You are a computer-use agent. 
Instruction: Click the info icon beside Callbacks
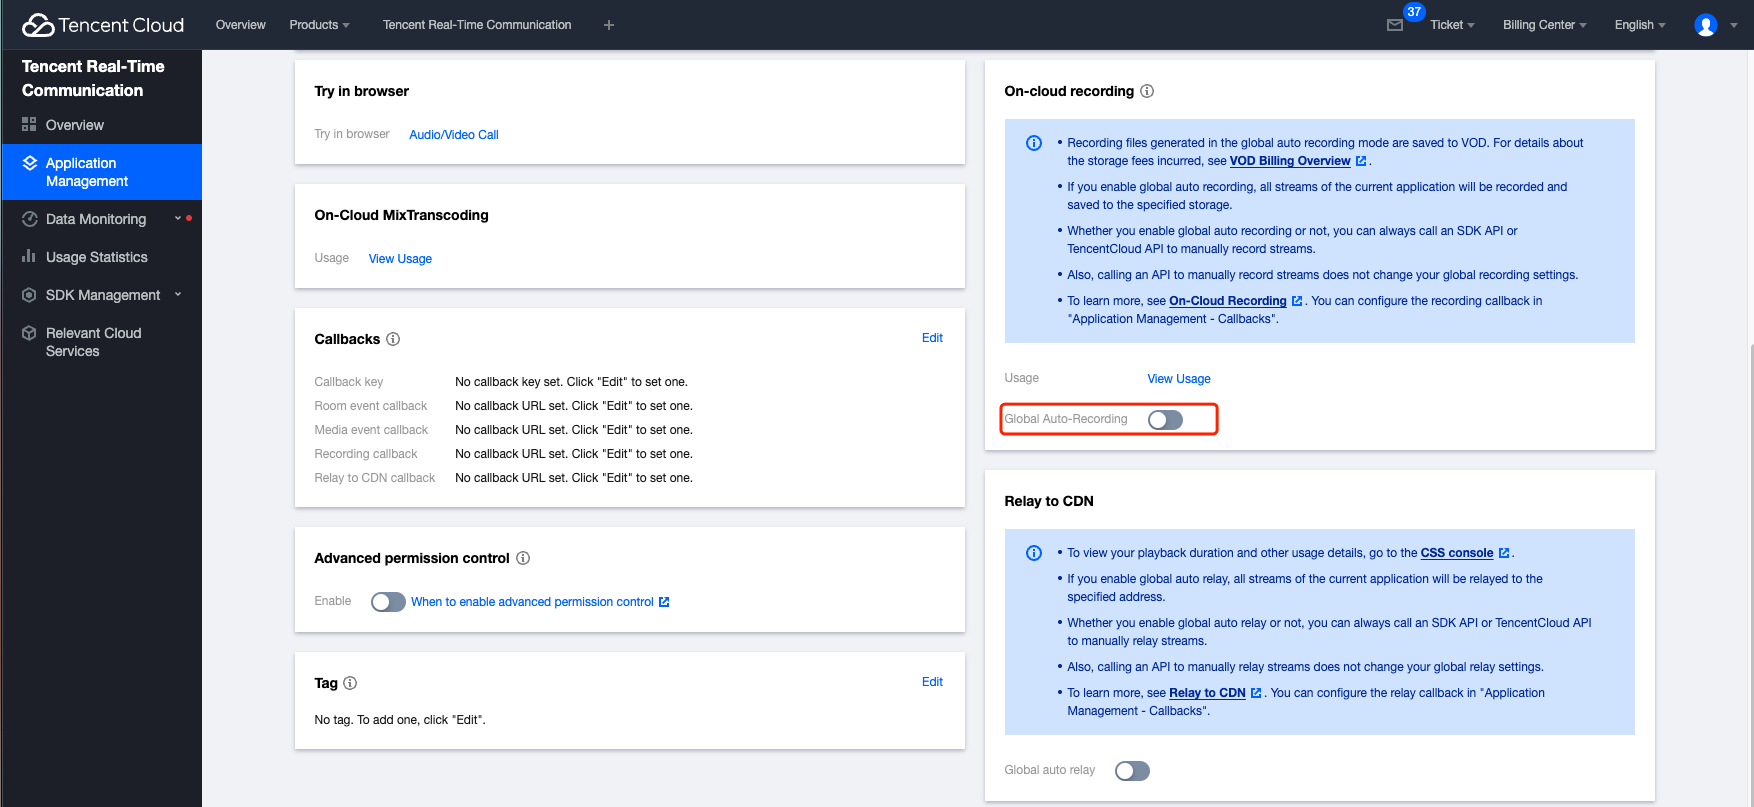point(393,339)
